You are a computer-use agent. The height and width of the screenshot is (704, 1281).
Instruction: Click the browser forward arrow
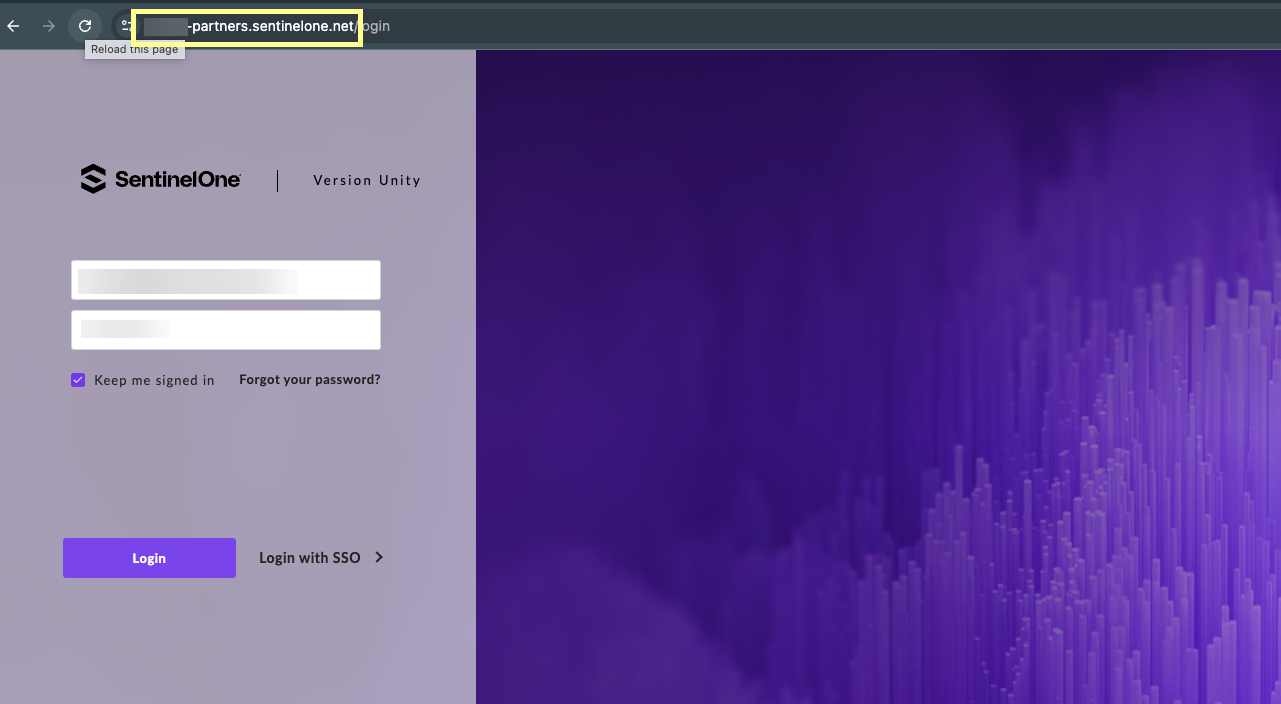tap(48, 26)
